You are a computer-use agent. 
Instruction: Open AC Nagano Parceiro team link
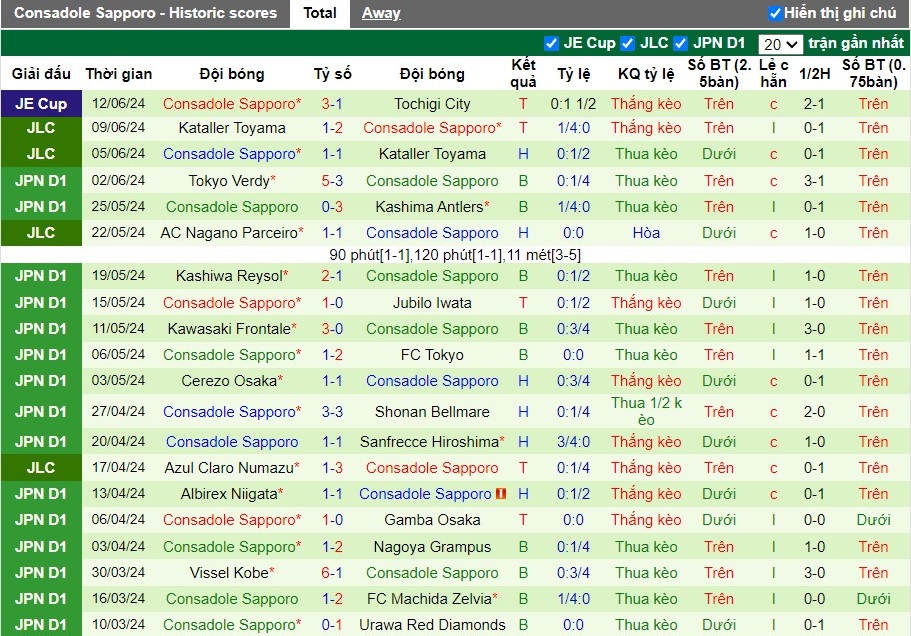pos(229,233)
